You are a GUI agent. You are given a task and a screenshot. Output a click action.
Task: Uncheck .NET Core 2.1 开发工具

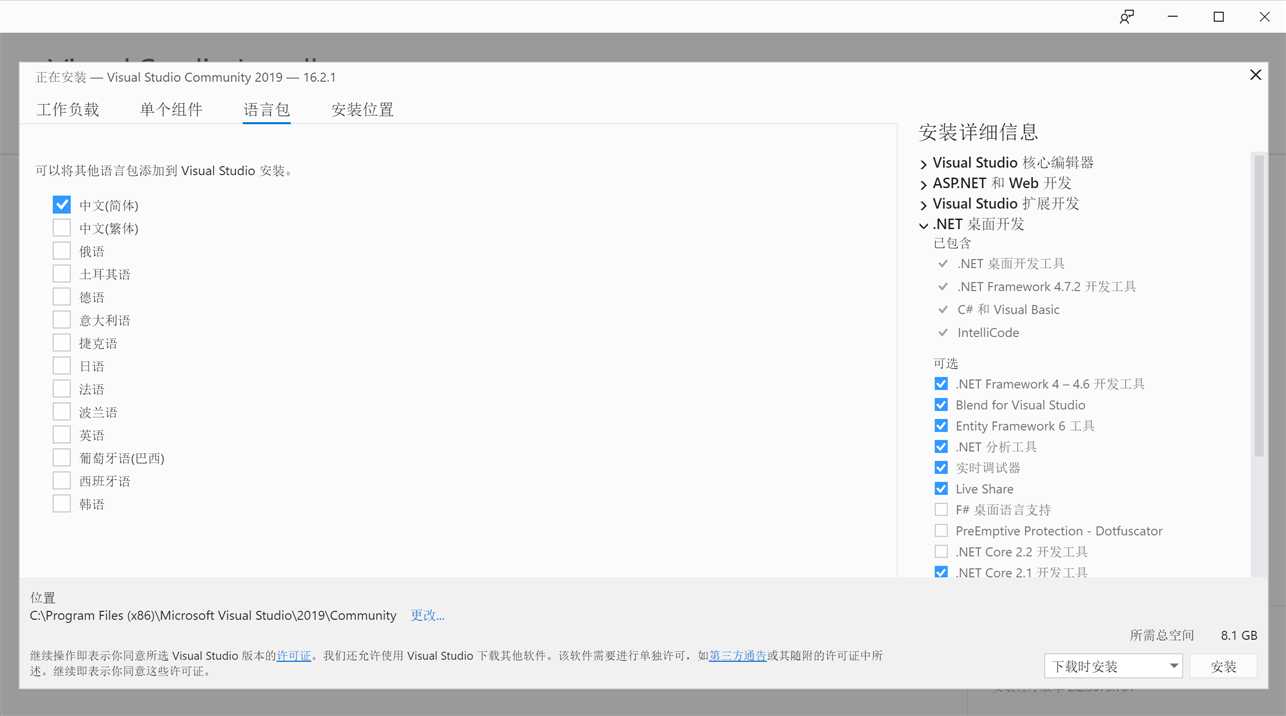pos(941,572)
